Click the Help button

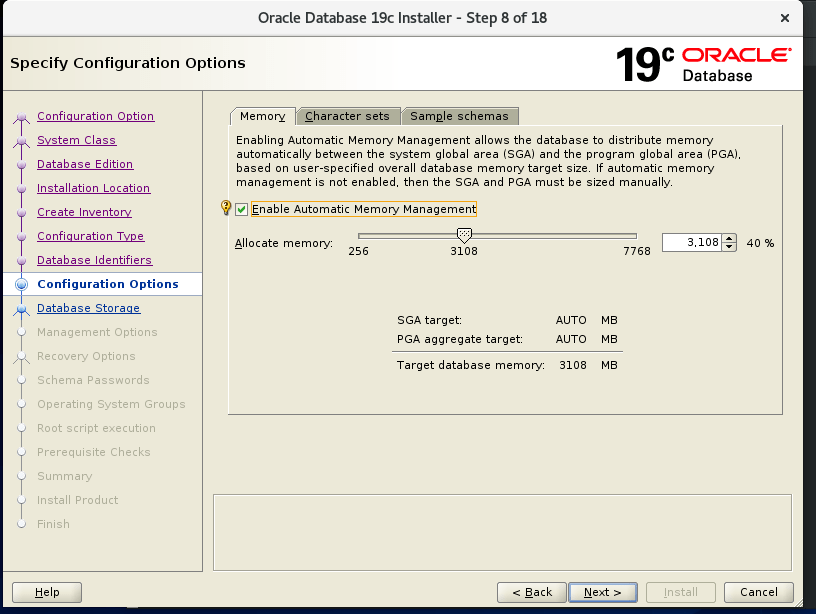tap(47, 592)
